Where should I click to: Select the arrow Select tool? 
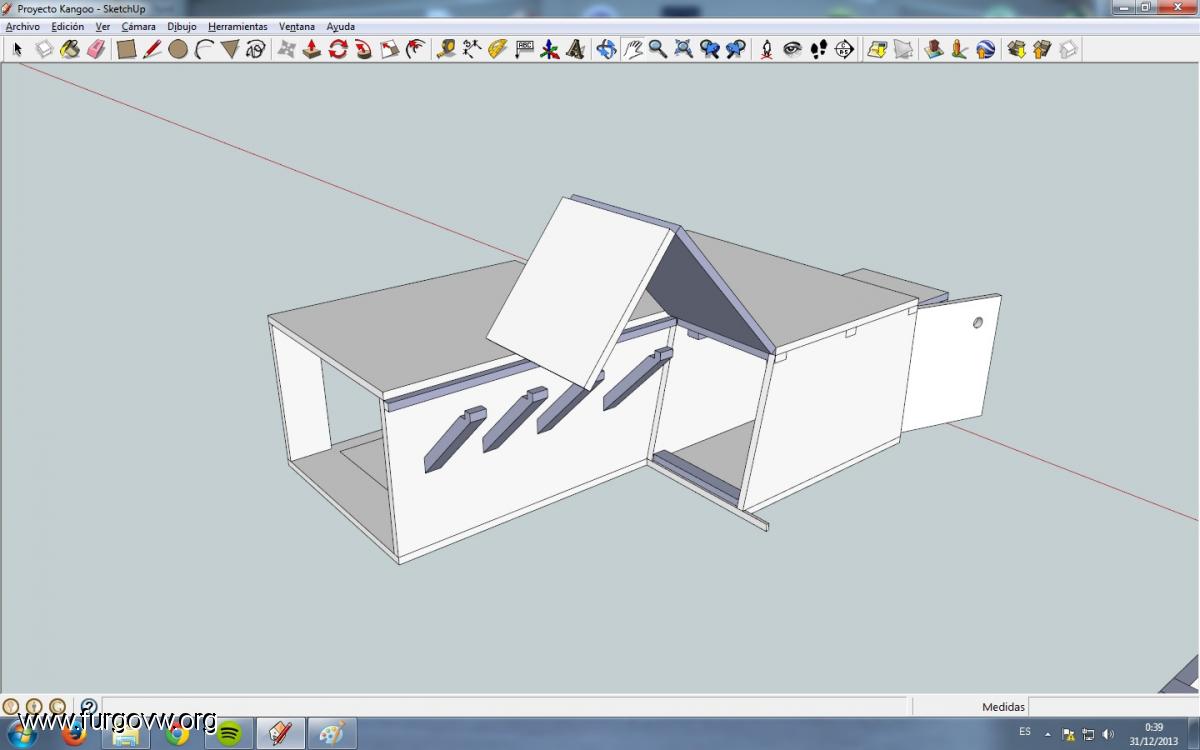coord(17,49)
